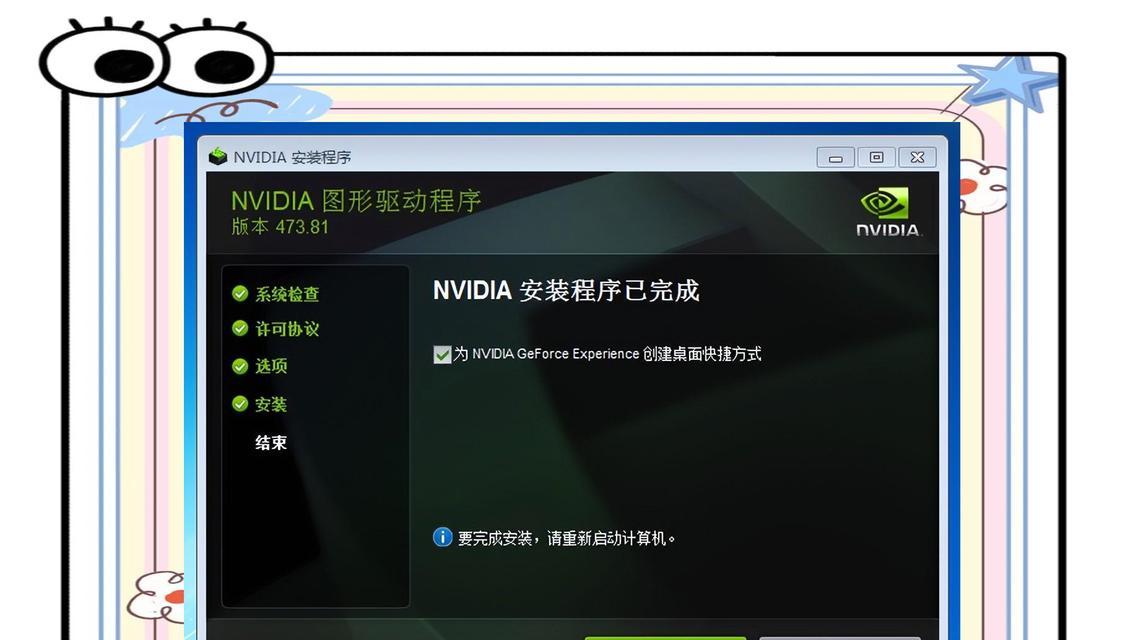1130x640 pixels.
Task: Click the NVIDIA logo in the header
Action: pyautogui.click(x=888, y=213)
